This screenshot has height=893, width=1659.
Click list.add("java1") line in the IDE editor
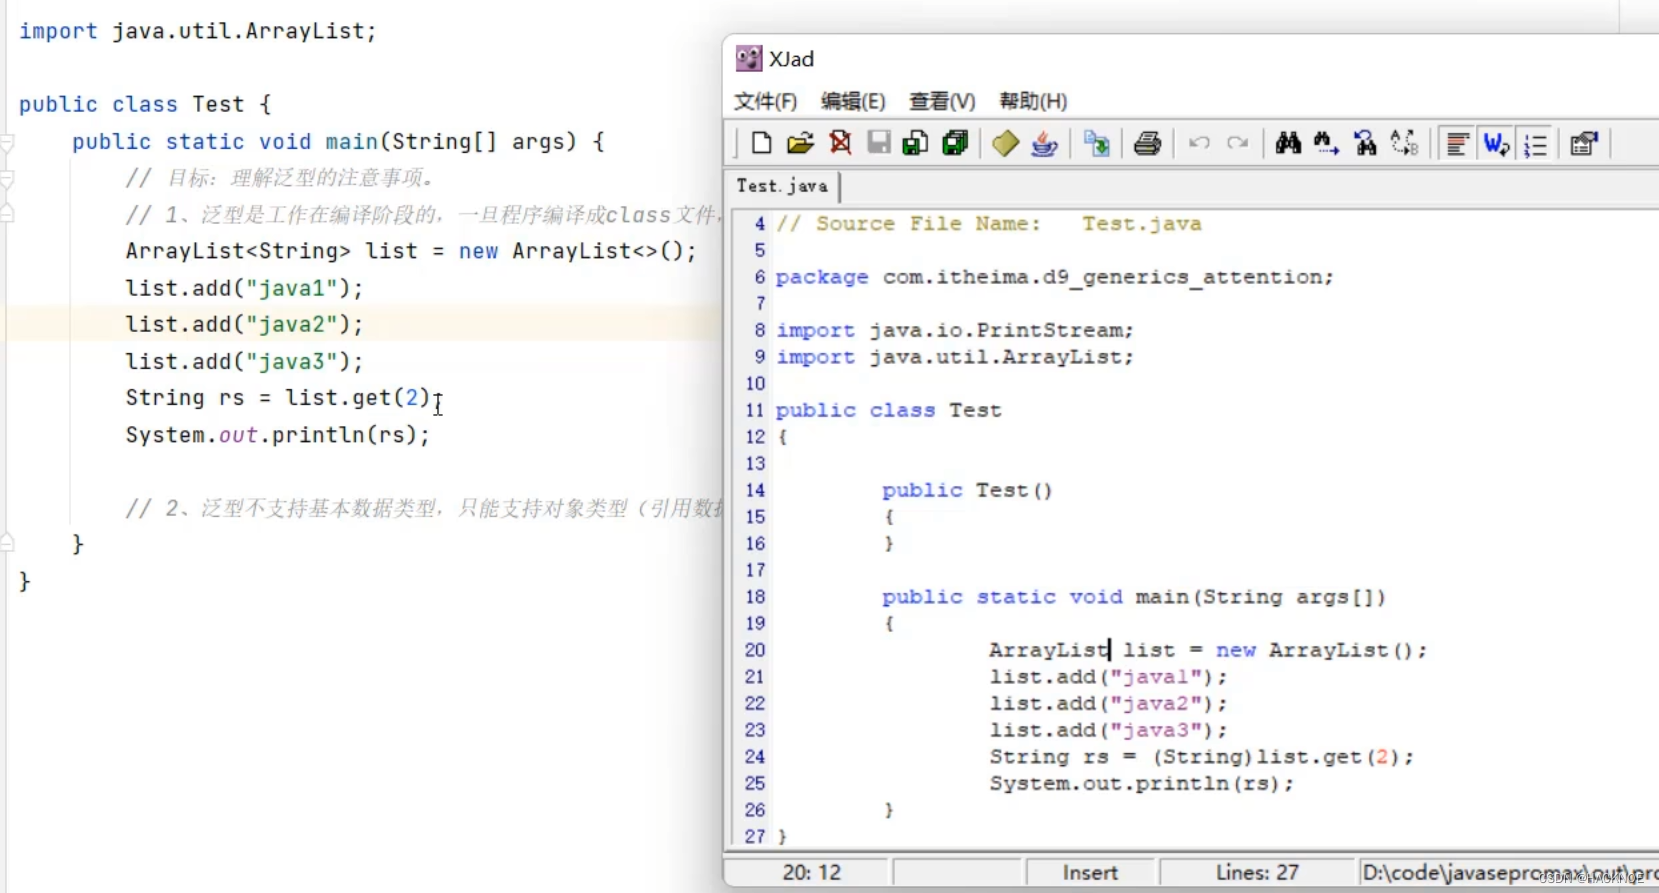click(x=244, y=288)
